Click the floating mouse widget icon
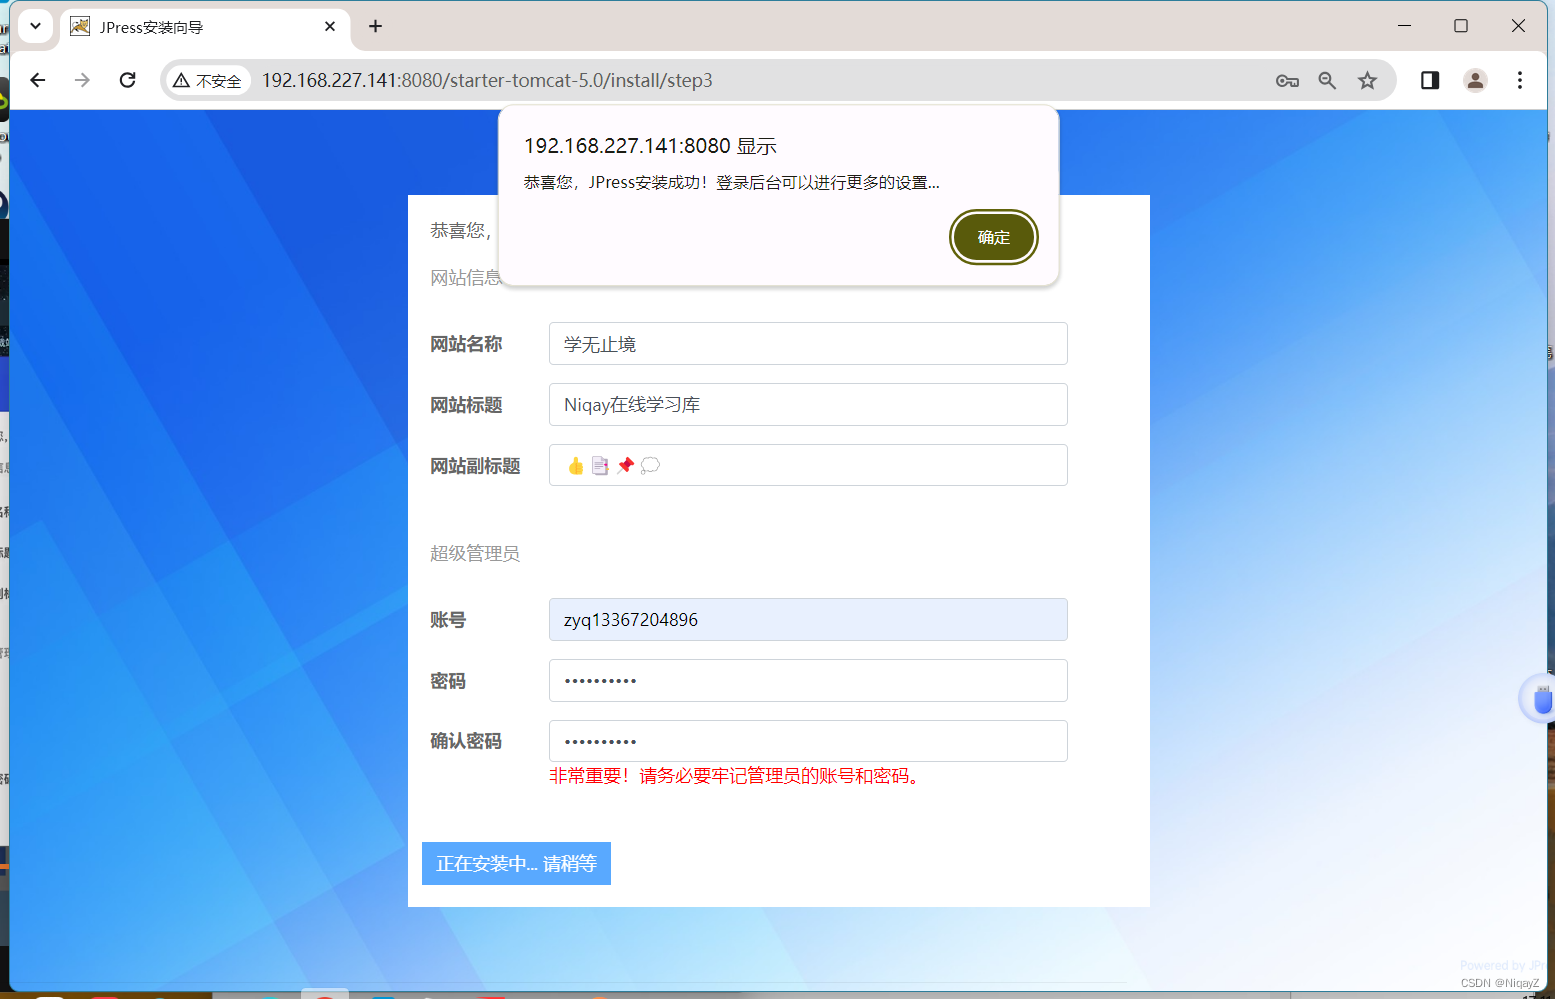 pos(1541,699)
